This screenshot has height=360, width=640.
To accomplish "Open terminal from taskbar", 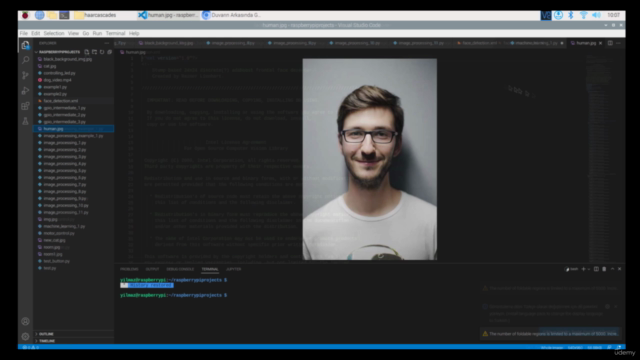I will (64, 15).
